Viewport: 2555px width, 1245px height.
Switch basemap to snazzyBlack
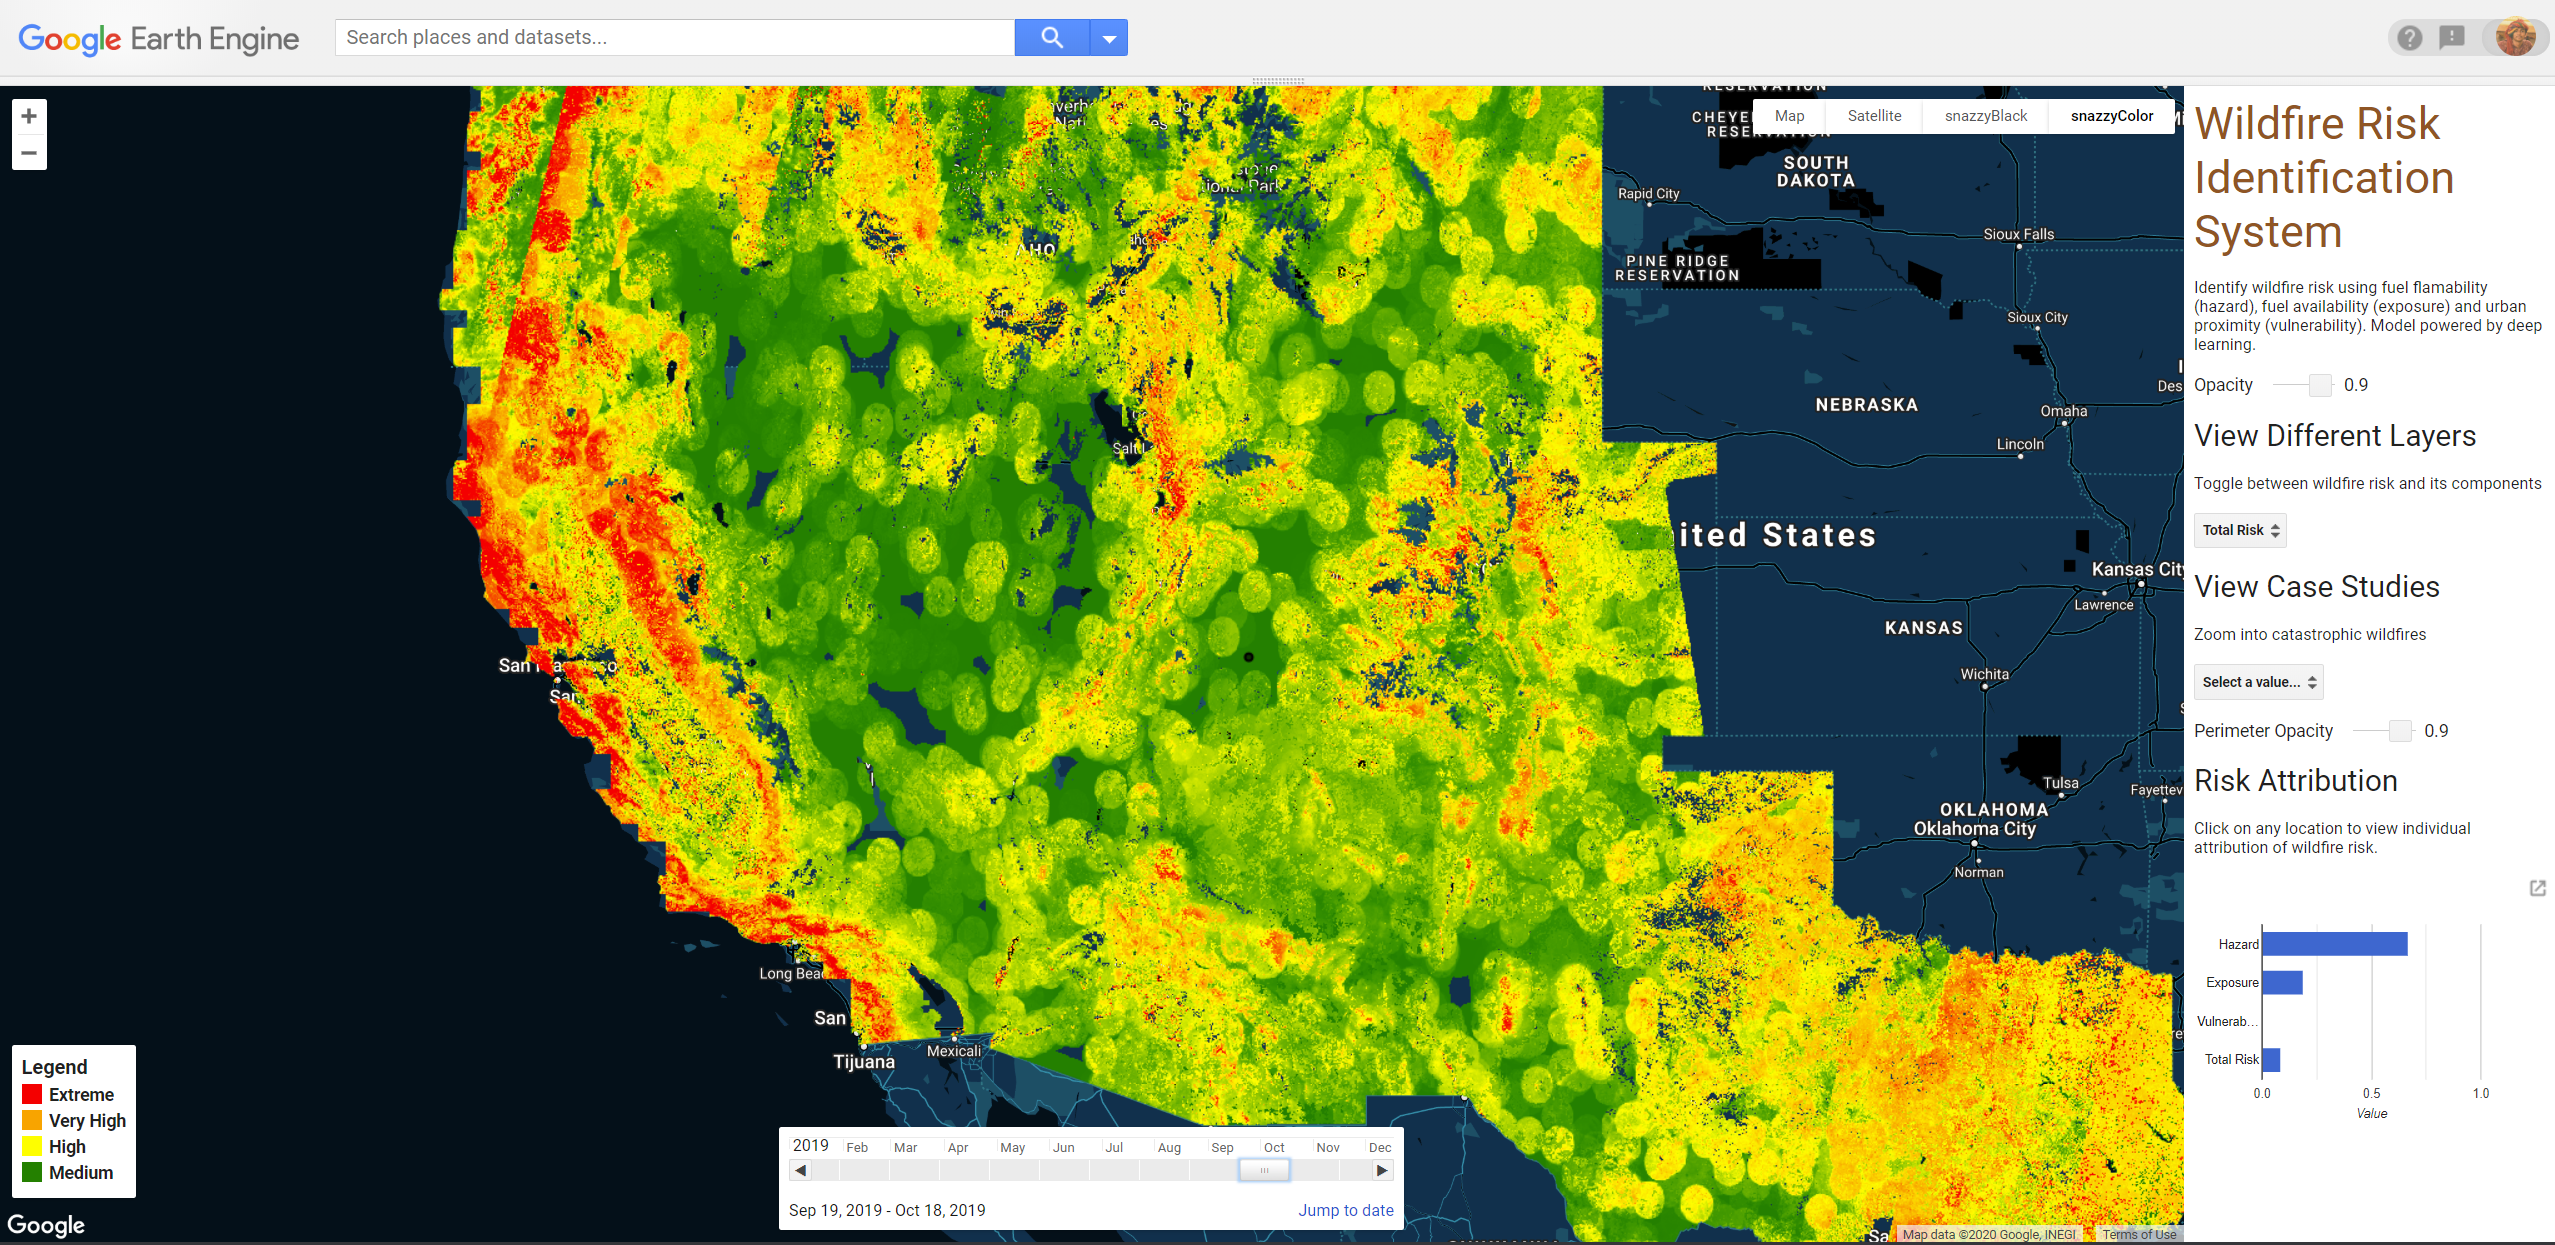pyautogui.click(x=1985, y=116)
